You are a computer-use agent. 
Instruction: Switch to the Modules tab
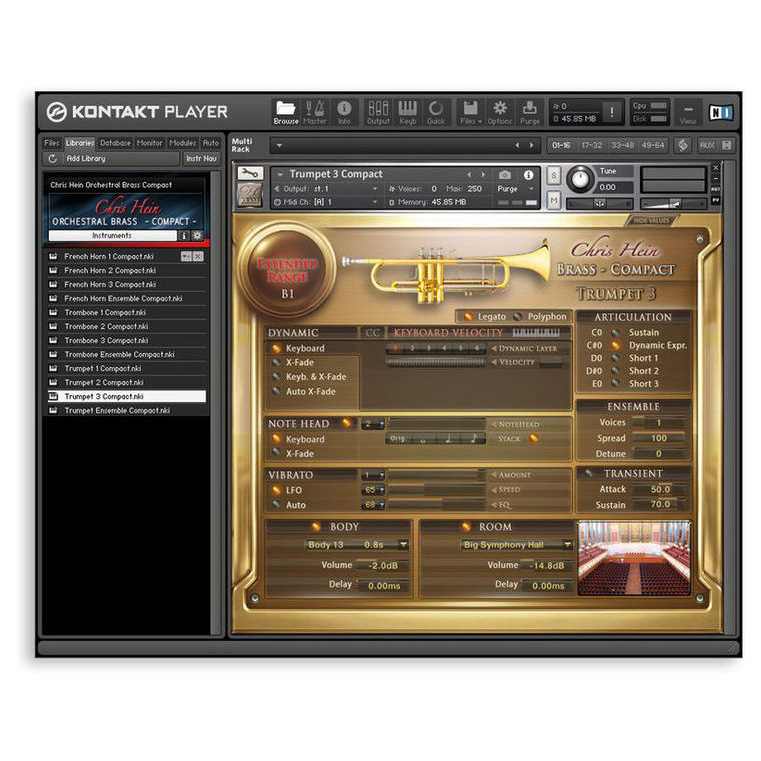tap(182, 143)
